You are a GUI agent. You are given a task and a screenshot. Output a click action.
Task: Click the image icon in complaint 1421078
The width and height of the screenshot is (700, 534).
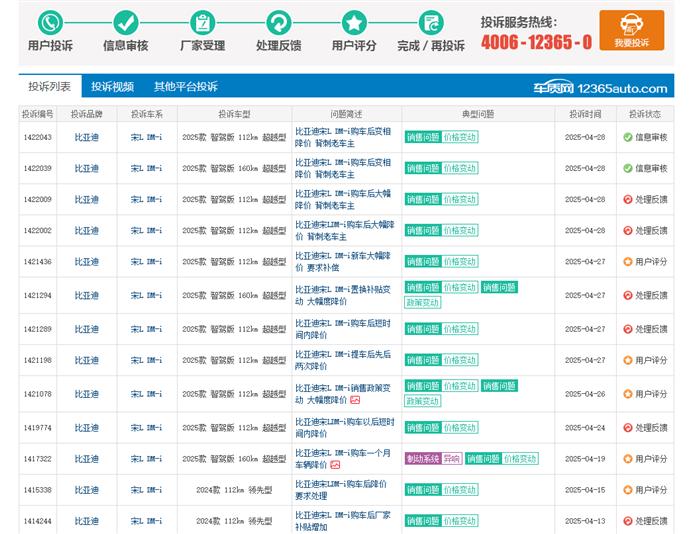click(x=355, y=400)
